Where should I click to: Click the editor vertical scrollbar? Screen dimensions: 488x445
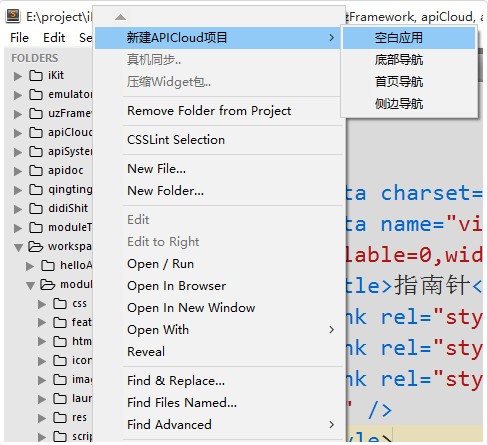tap(480, 65)
